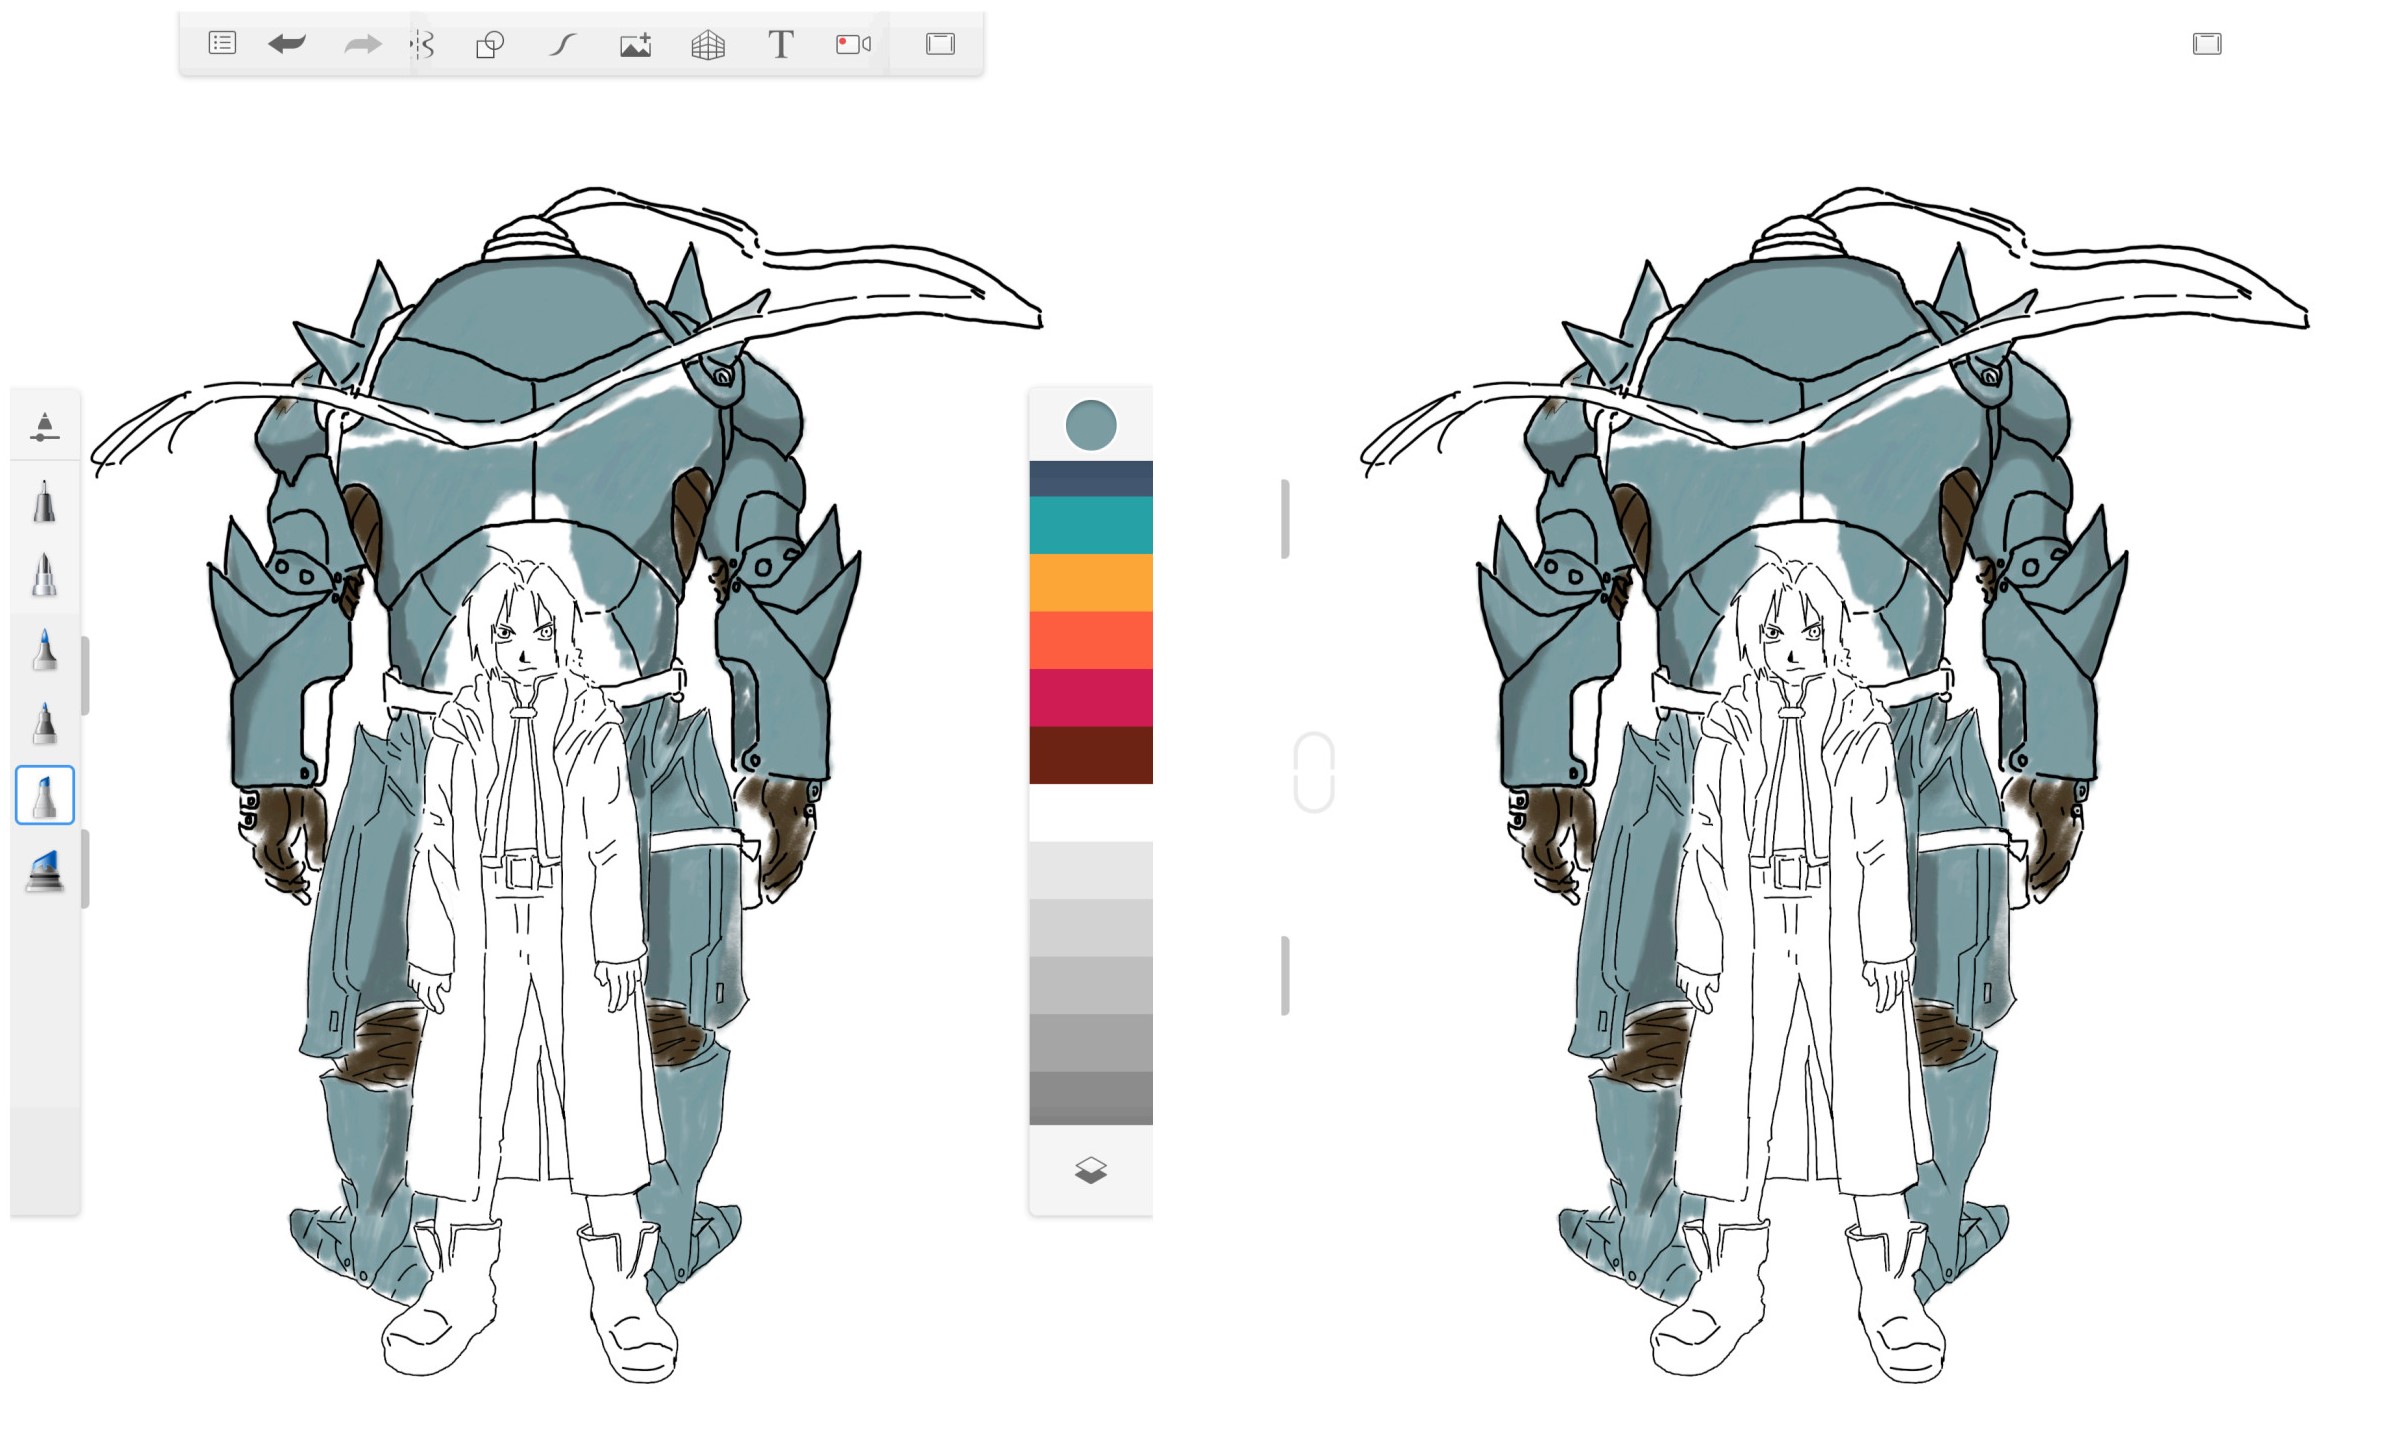Screen dimensions: 2388x1452
Task: Import an image with the picture icon
Action: (636, 45)
